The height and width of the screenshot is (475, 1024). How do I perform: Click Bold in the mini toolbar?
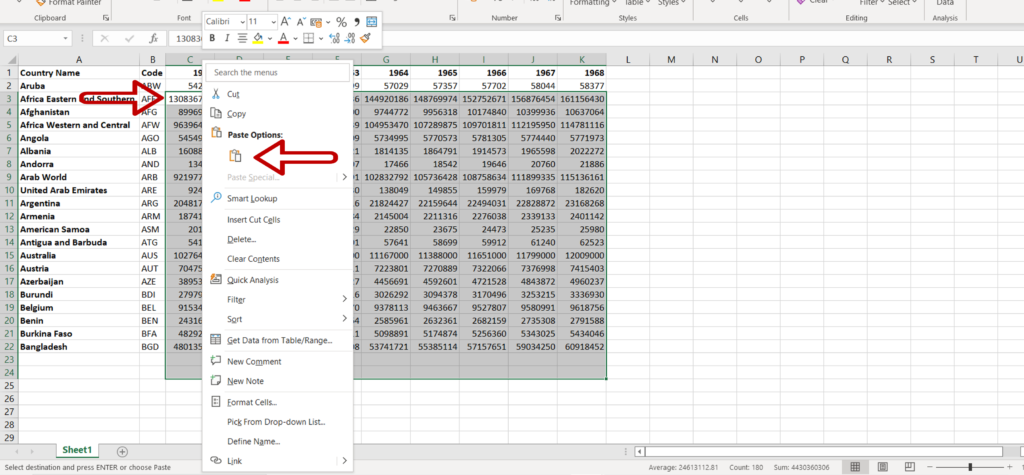point(212,39)
